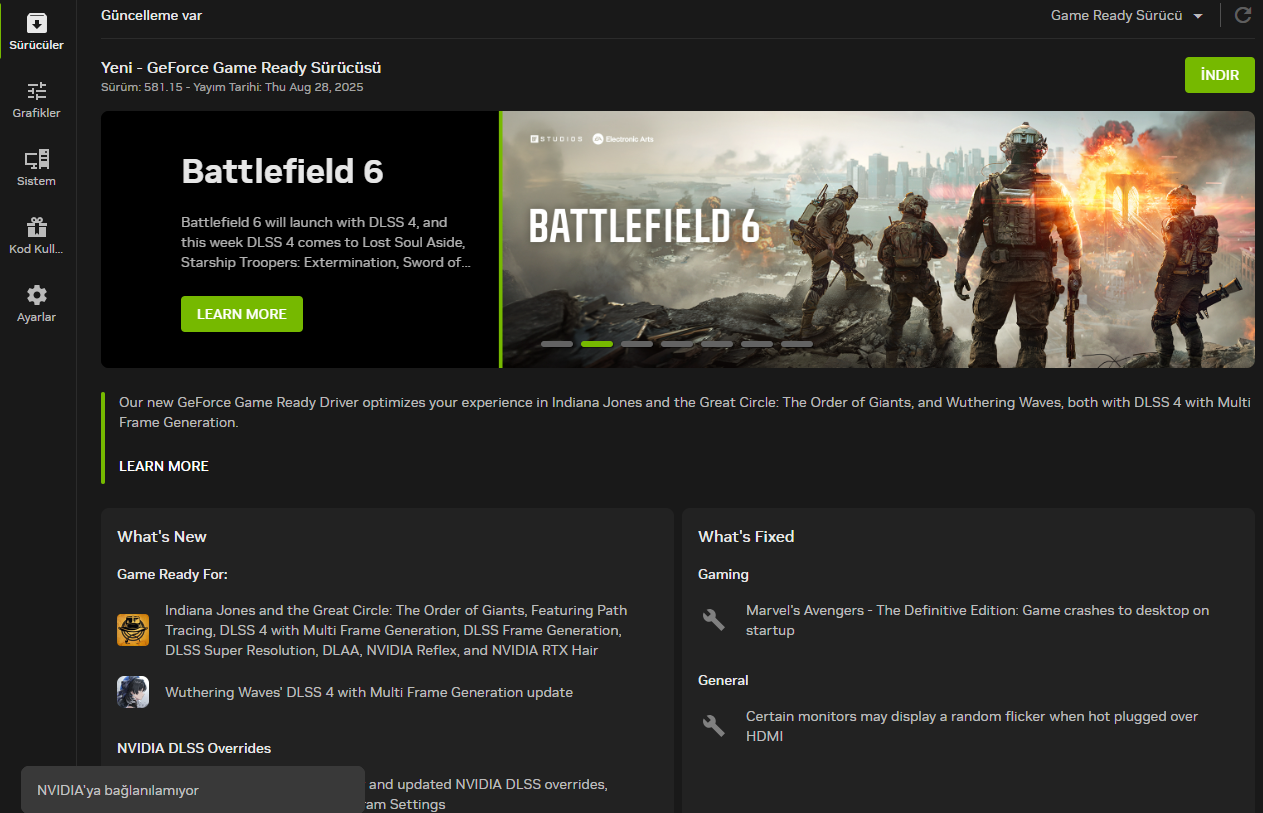Jump to the last carousel slide indicator

point(797,344)
